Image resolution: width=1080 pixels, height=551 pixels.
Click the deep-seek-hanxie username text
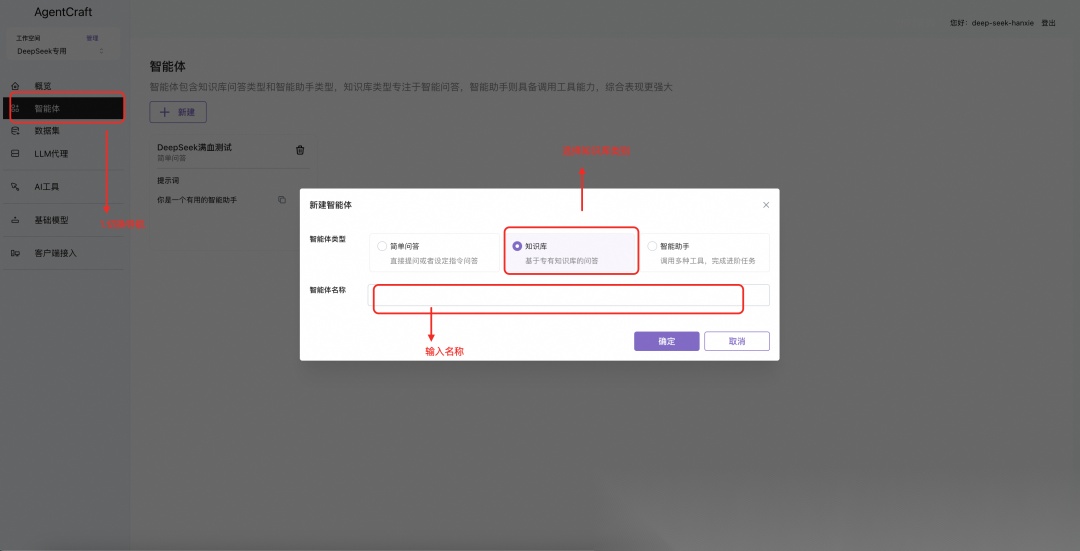coord(1002,23)
